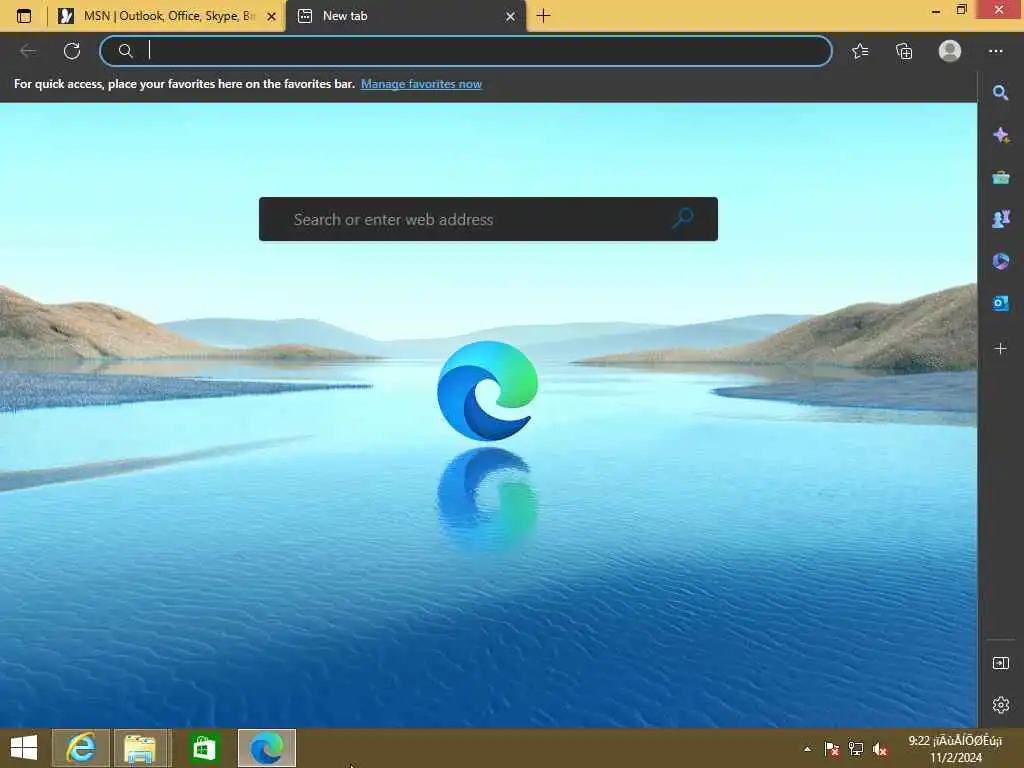This screenshot has height=768, width=1024.
Task: Restore down the Edge window
Action: coord(961,10)
